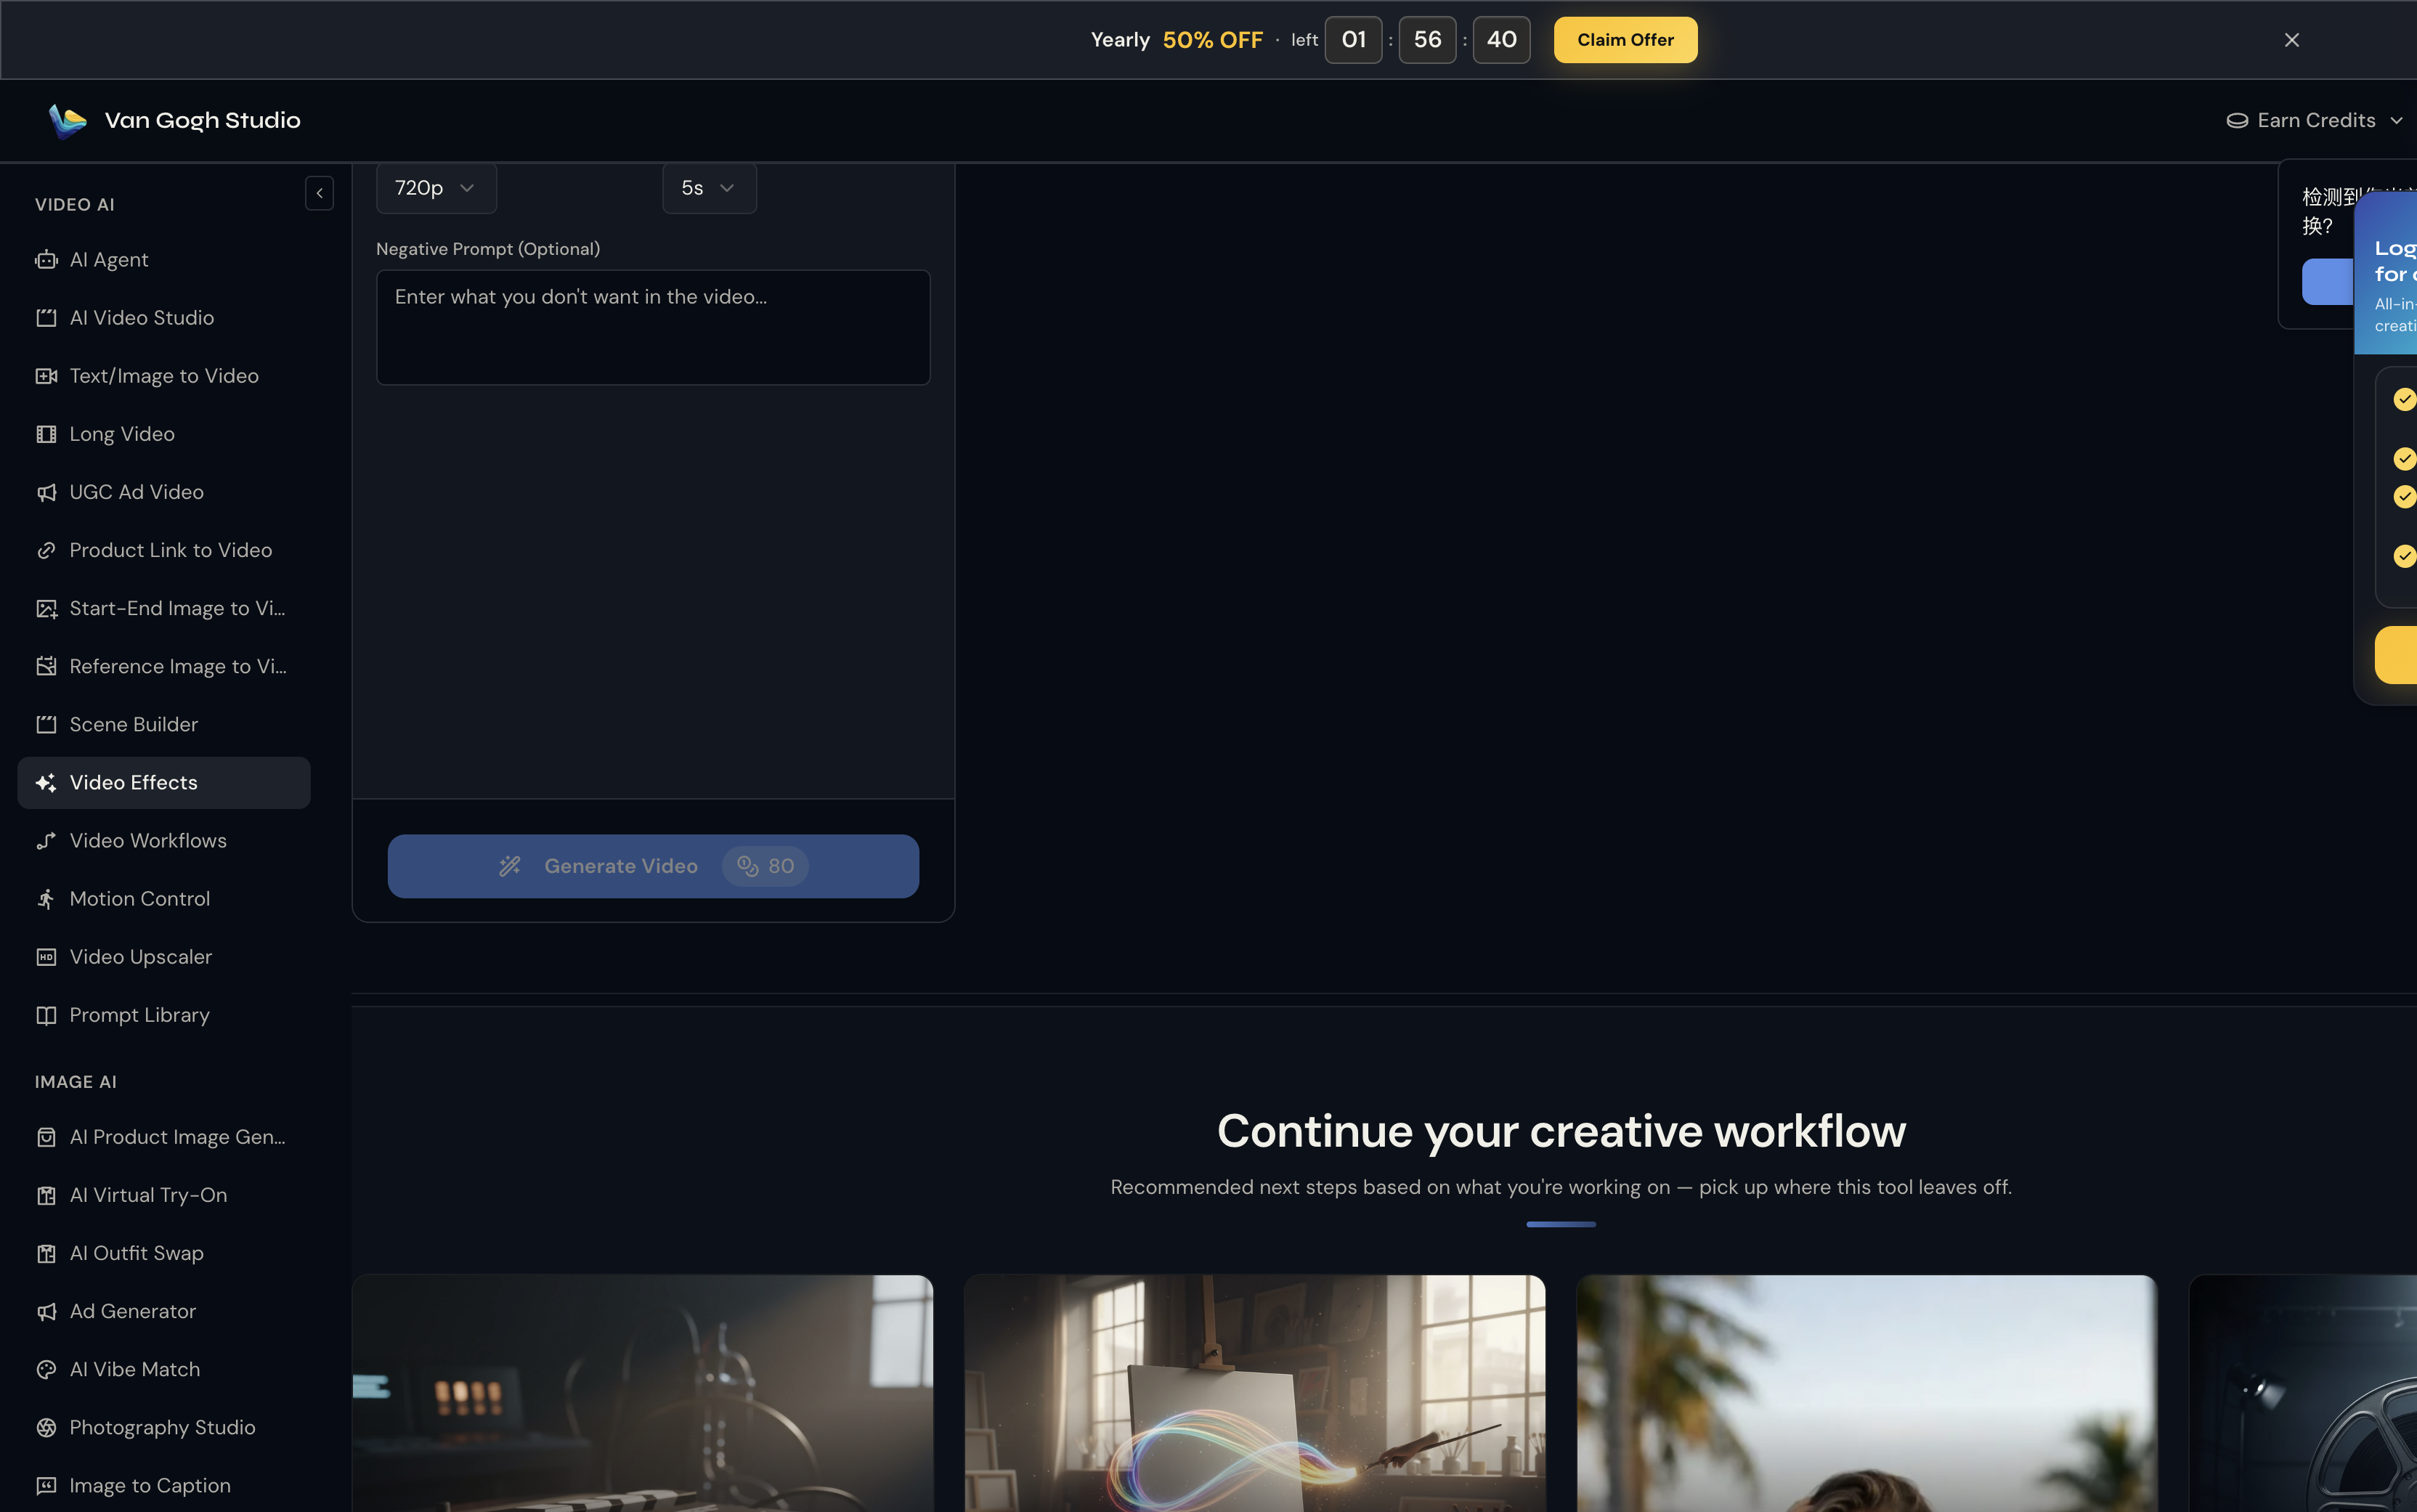2417x1512 pixels.
Task: Click the Generate Video button
Action: coord(653,866)
